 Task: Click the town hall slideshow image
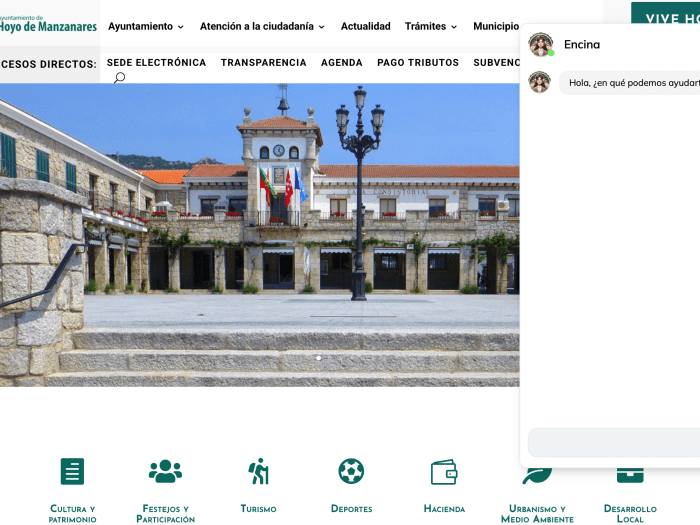coord(259,235)
